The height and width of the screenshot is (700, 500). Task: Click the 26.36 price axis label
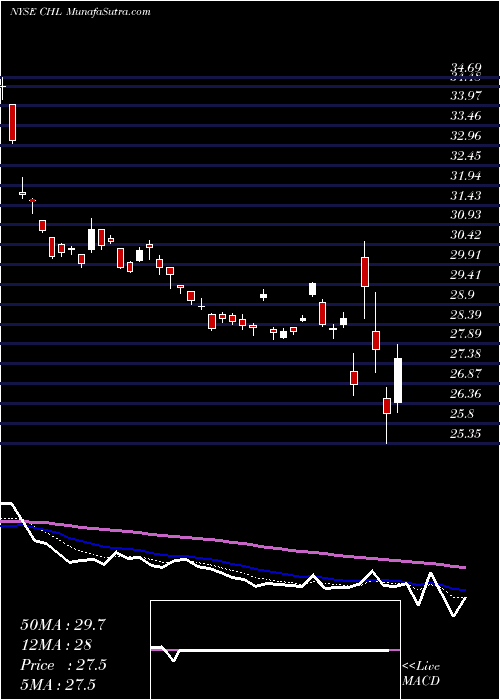466,394
